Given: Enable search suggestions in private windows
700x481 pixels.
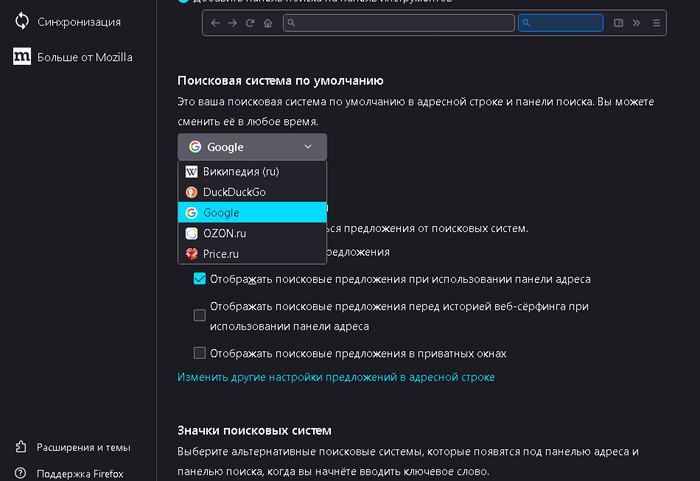Looking at the screenshot, I should click(x=200, y=353).
